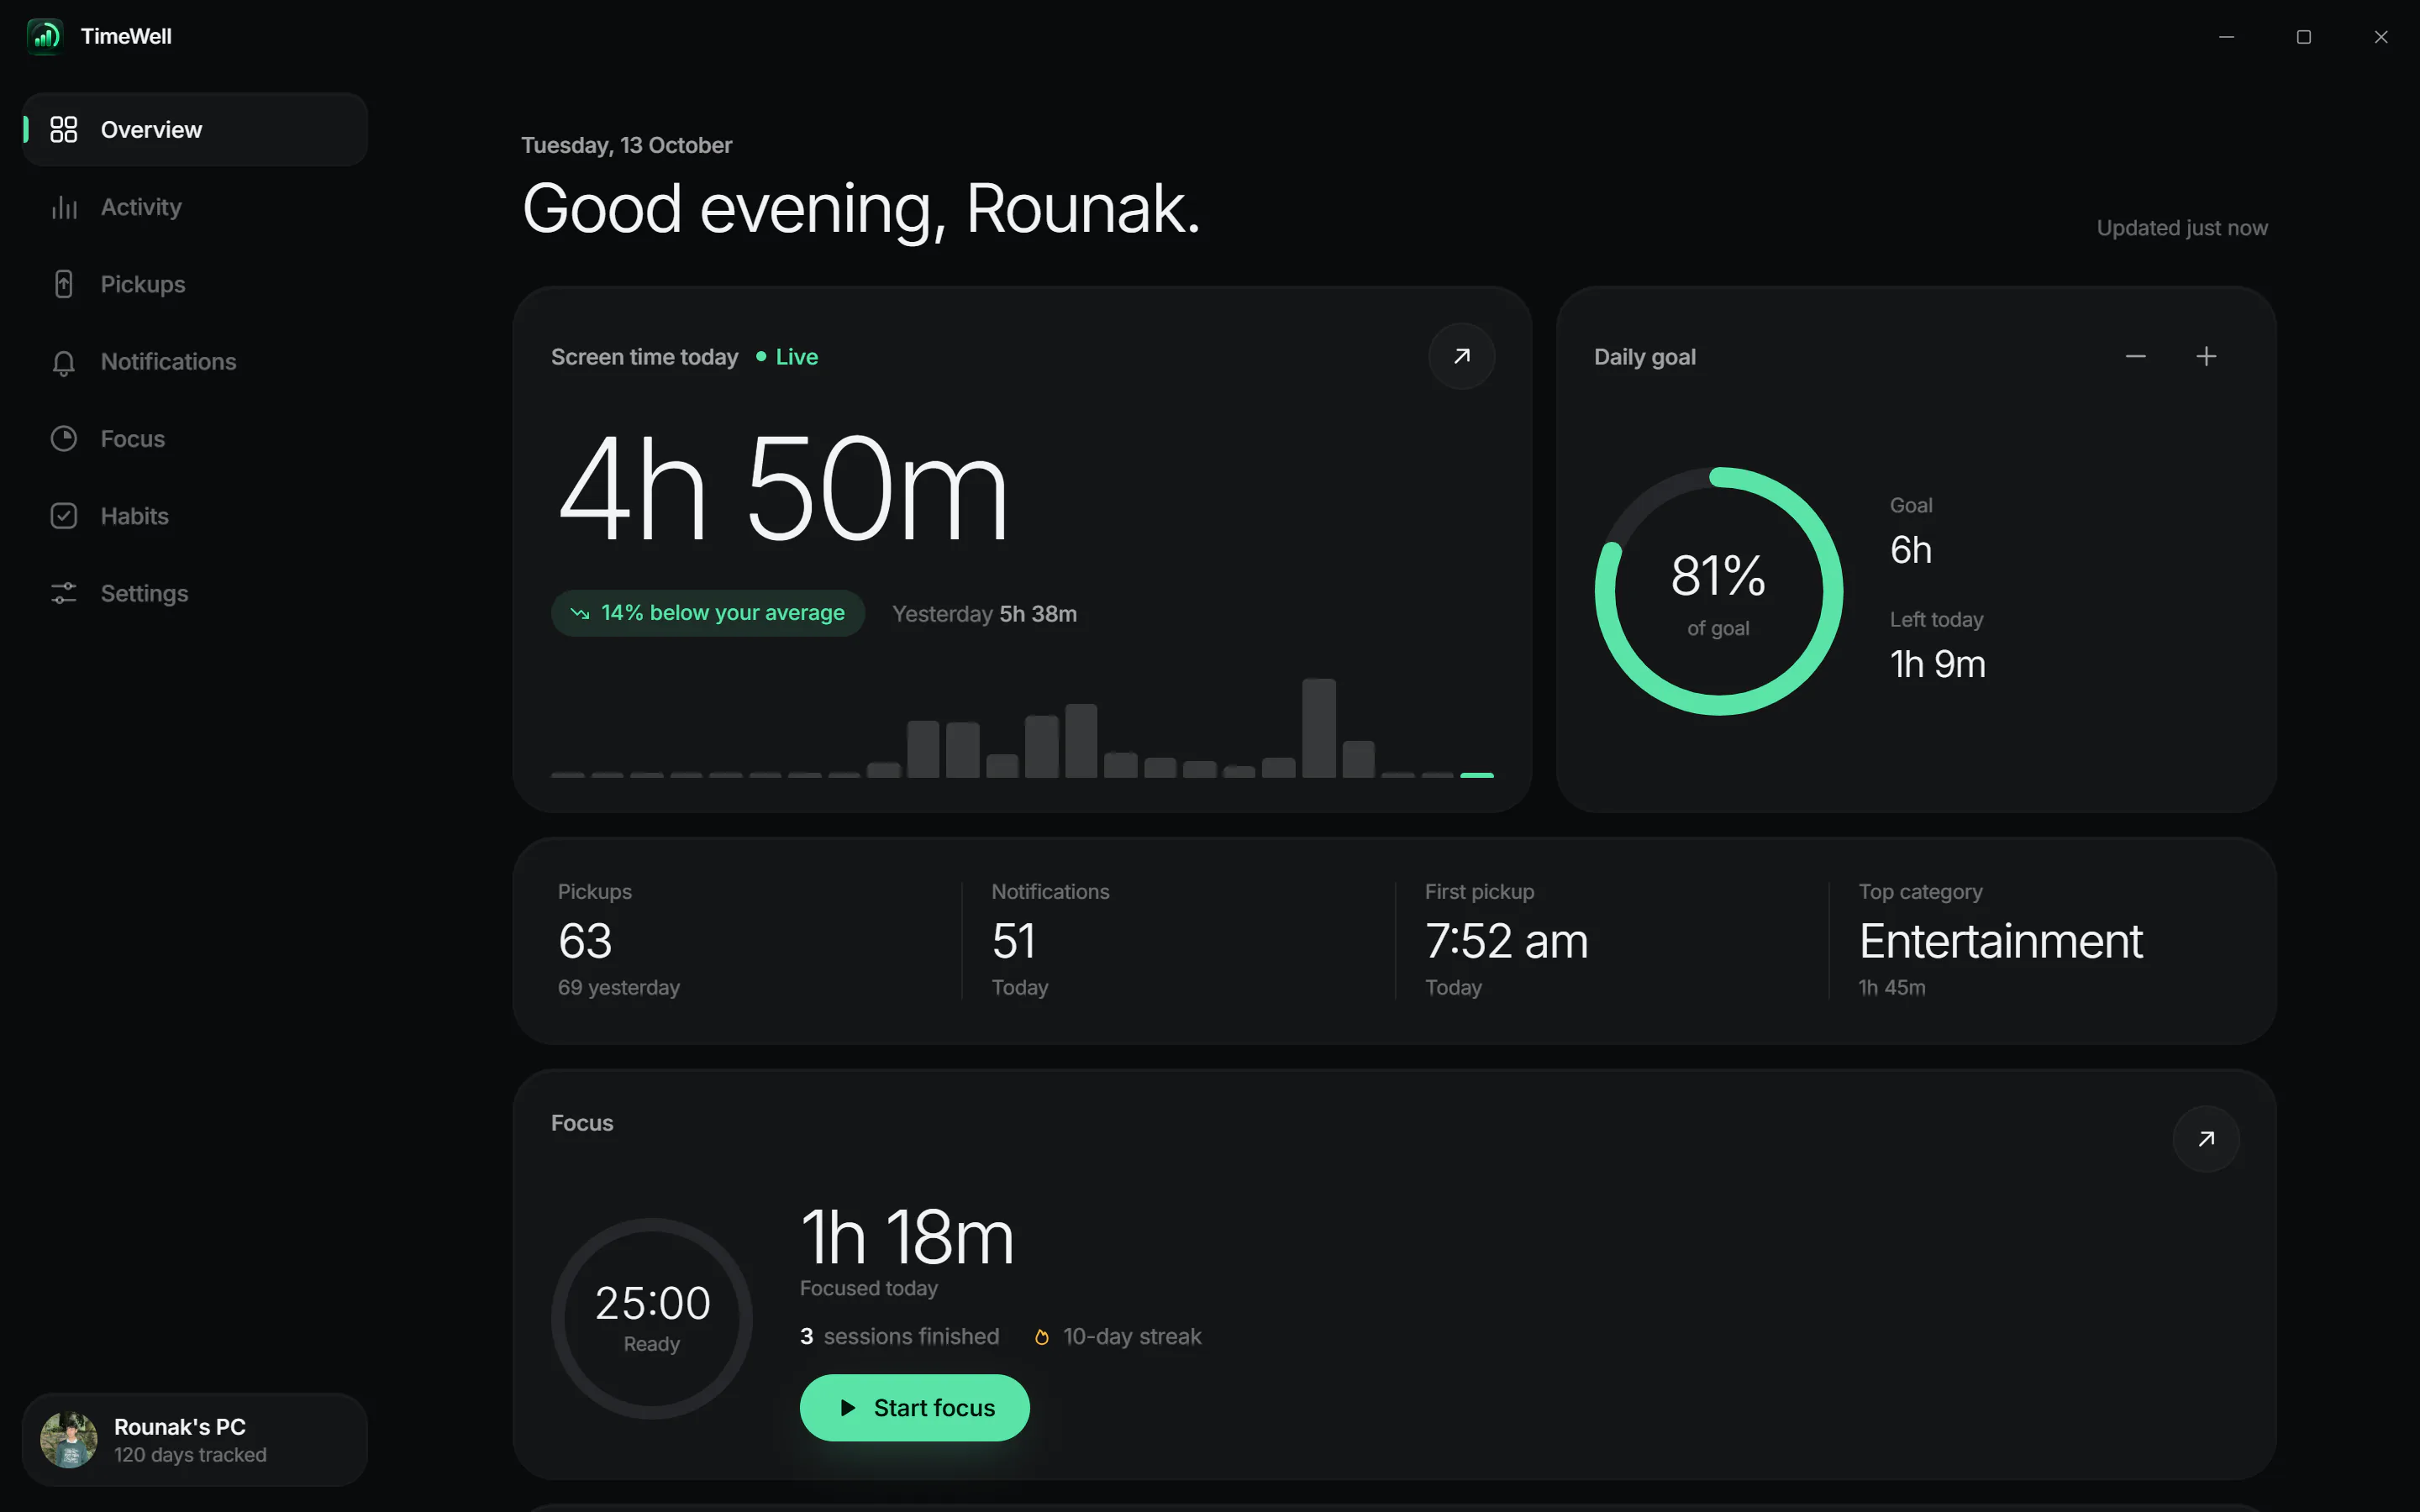Viewport: 2420px width, 1512px height.
Task: Minimize the TimeWell window
Action: point(2226,37)
